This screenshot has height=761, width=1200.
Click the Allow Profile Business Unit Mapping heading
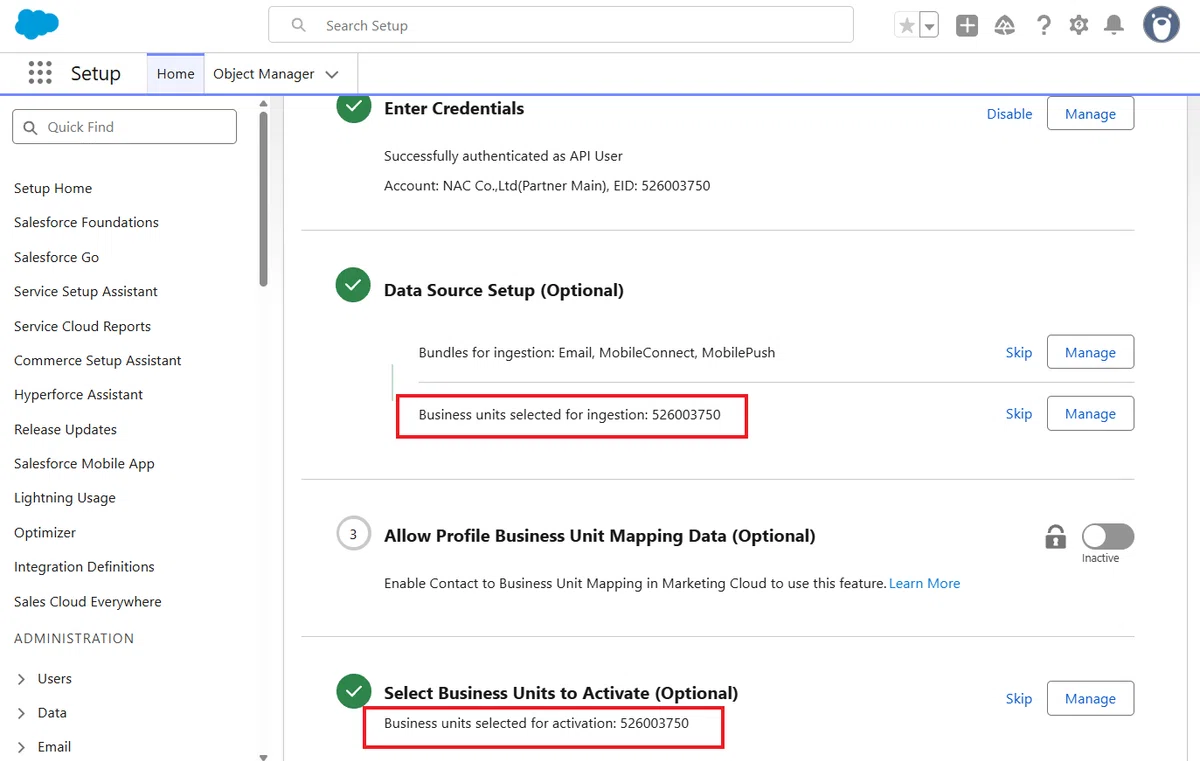pos(600,536)
